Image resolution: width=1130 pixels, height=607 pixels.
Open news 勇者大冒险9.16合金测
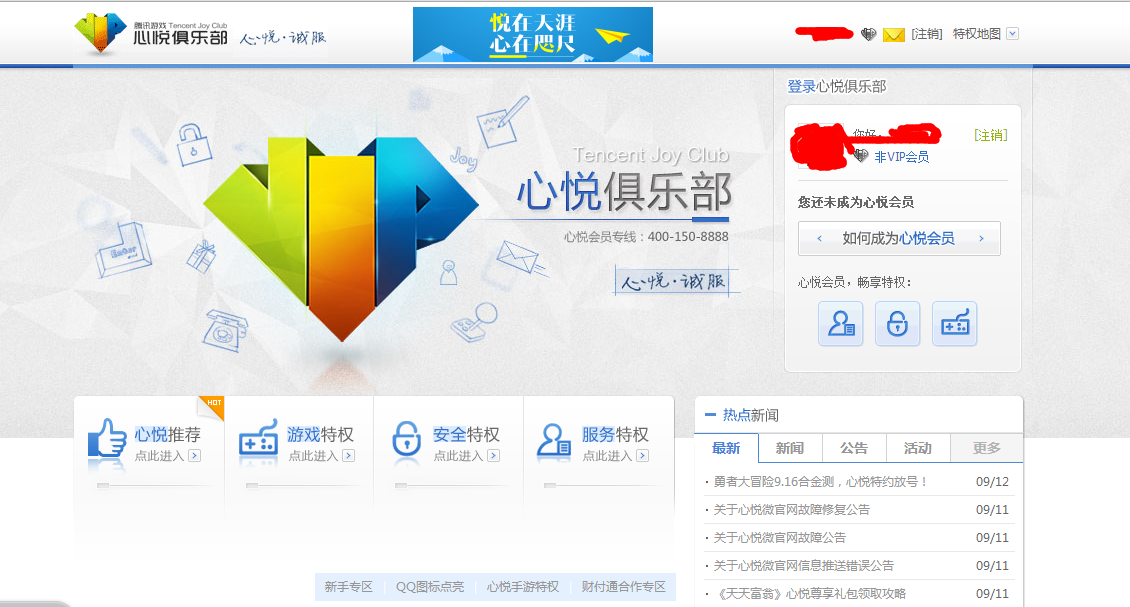tap(820, 482)
